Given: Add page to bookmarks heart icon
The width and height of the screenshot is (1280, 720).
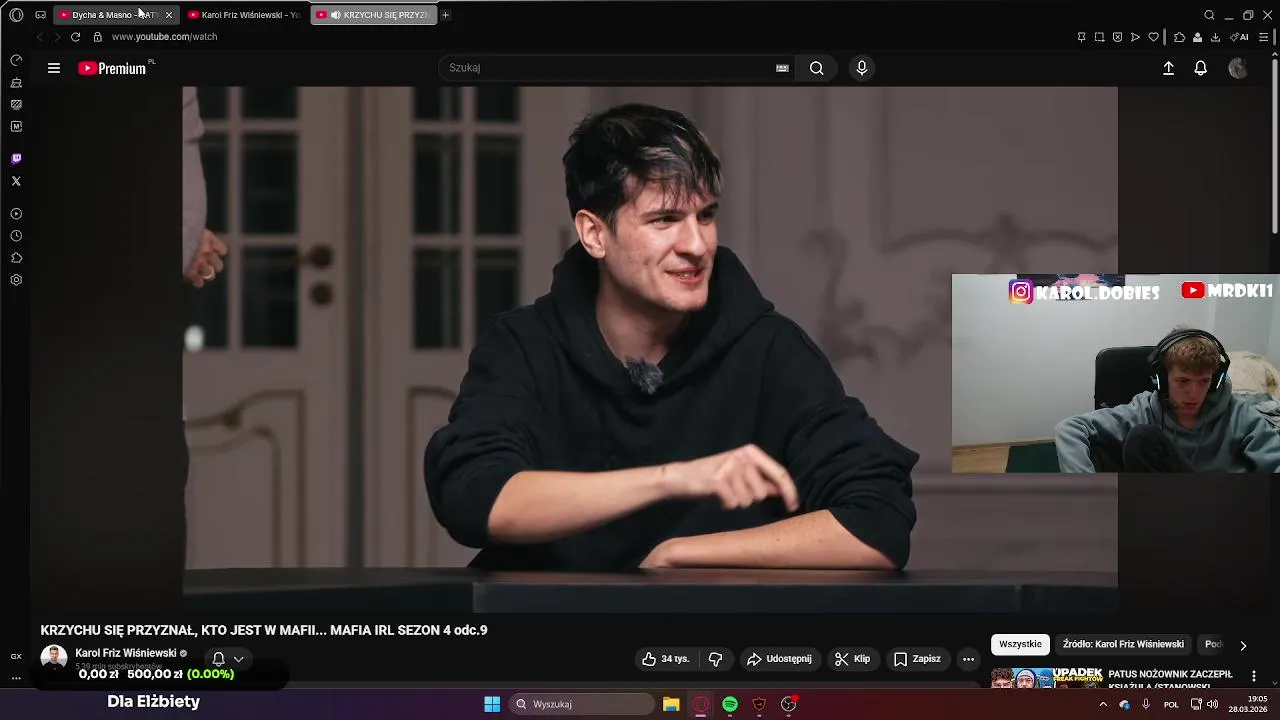Looking at the screenshot, I should tap(1153, 37).
